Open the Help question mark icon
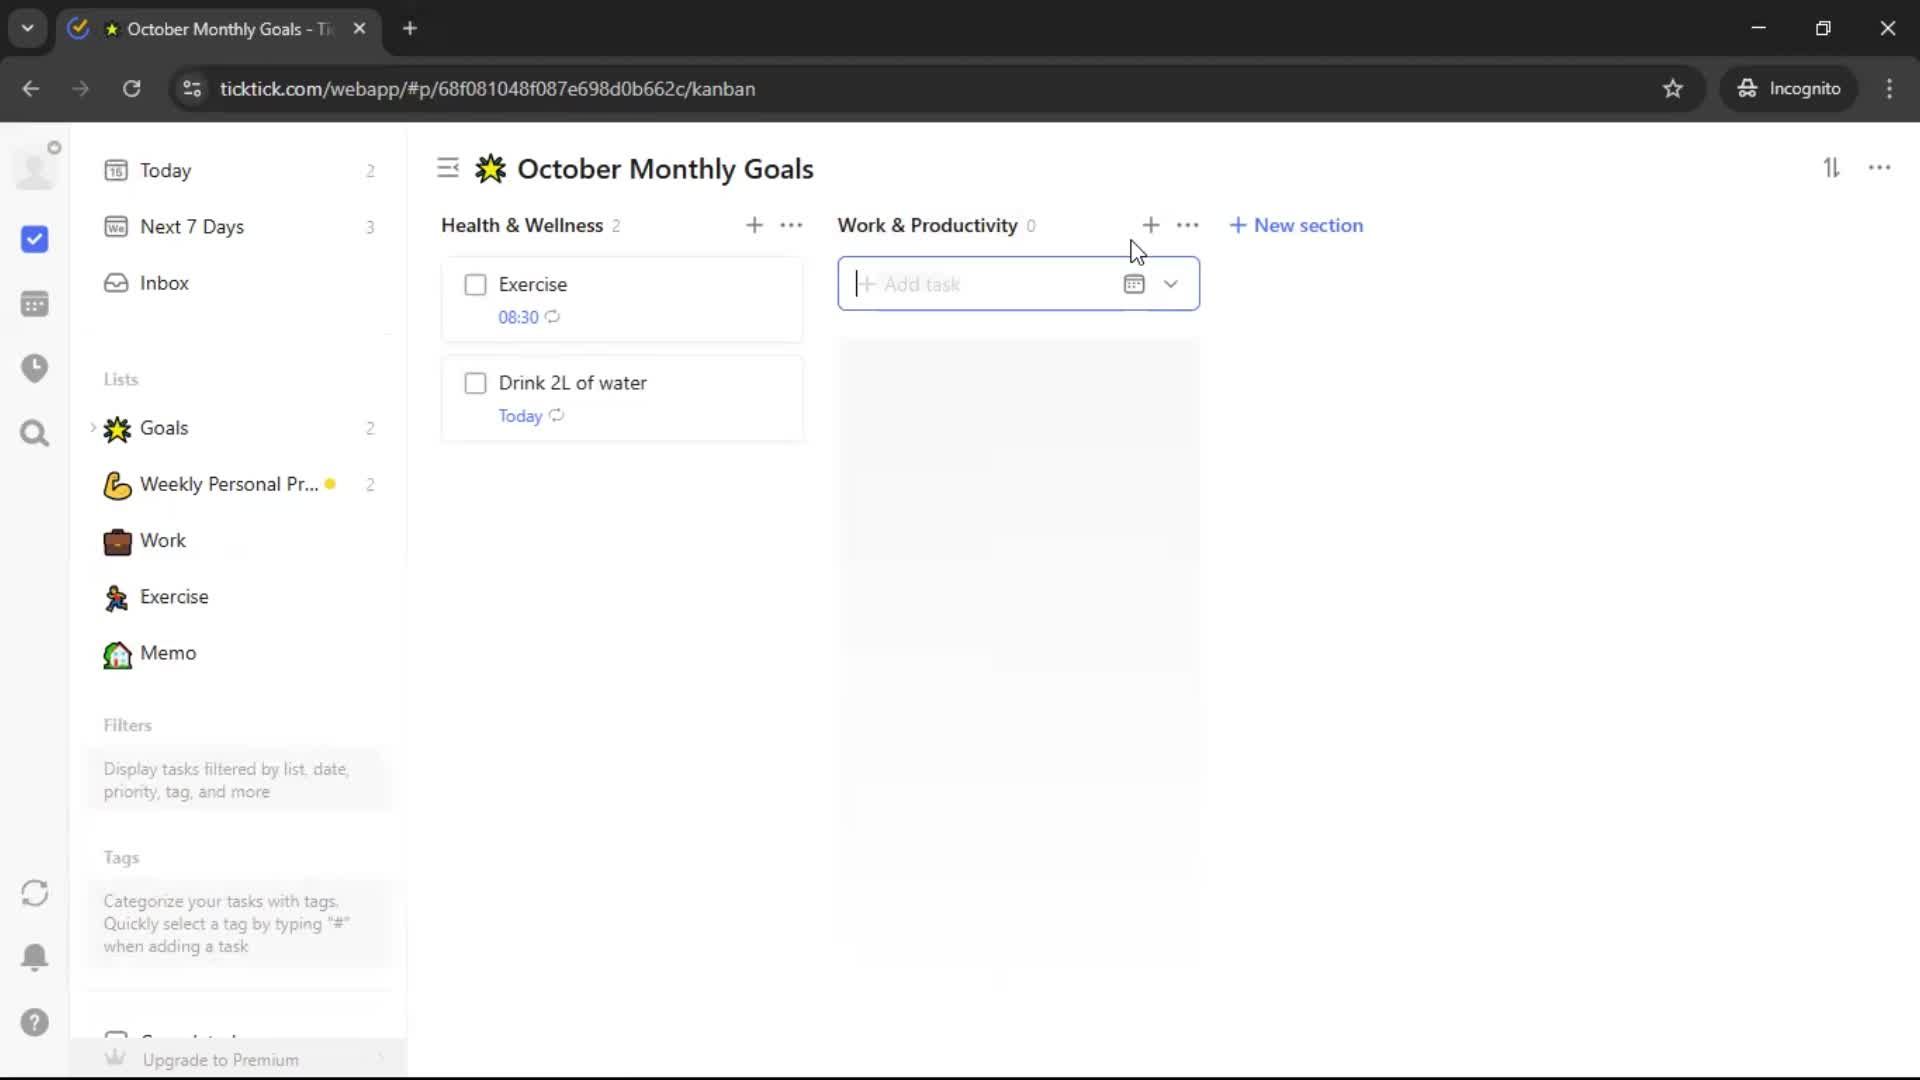 pos(34,1022)
